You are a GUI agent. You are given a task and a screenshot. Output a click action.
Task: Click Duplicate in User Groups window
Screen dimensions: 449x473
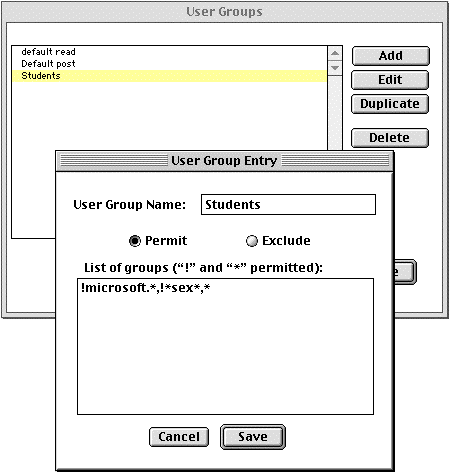coord(390,104)
